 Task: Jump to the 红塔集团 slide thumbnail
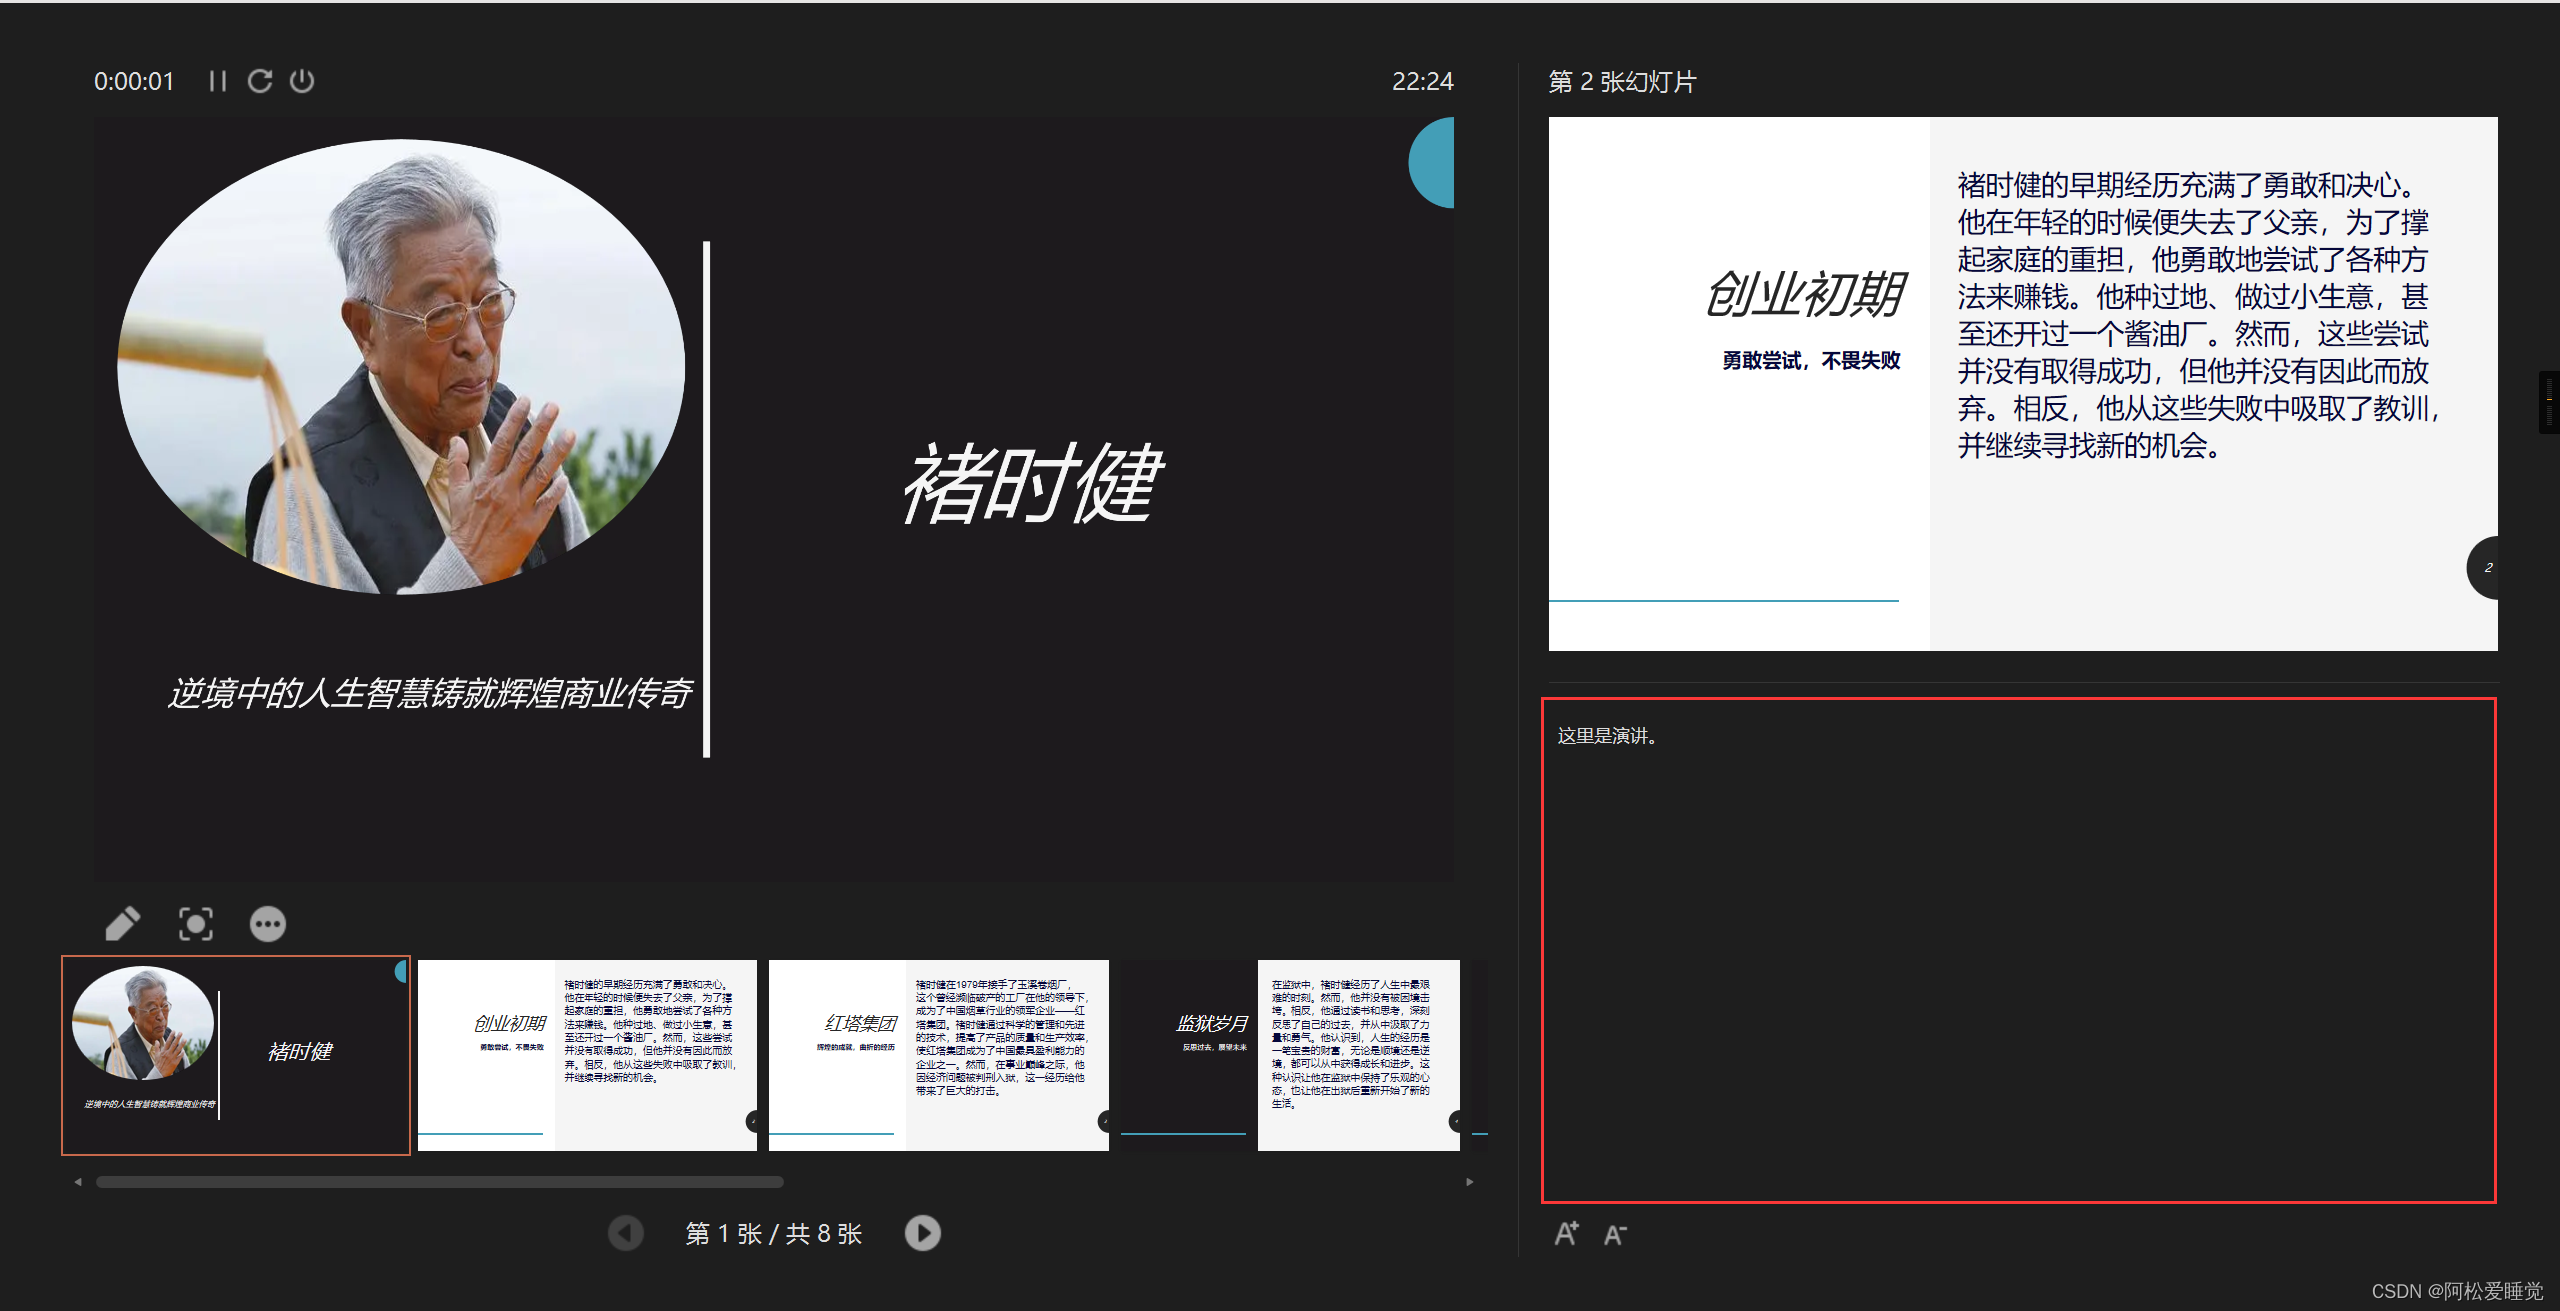click(x=938, y=1055)
